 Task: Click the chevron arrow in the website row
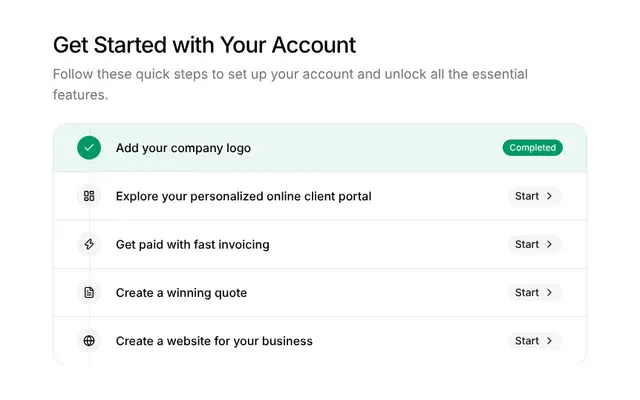[549, 340]
